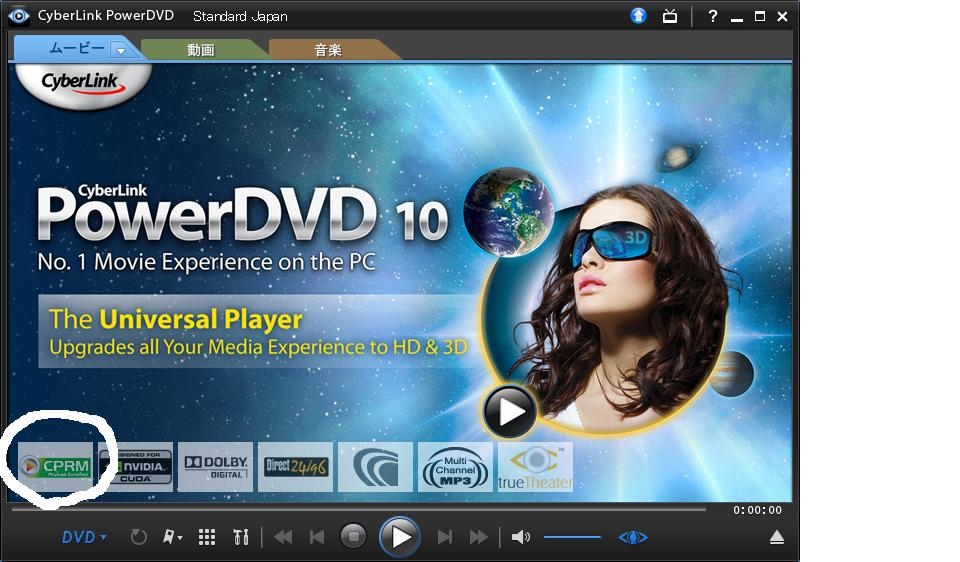Click the stop button

353,536
